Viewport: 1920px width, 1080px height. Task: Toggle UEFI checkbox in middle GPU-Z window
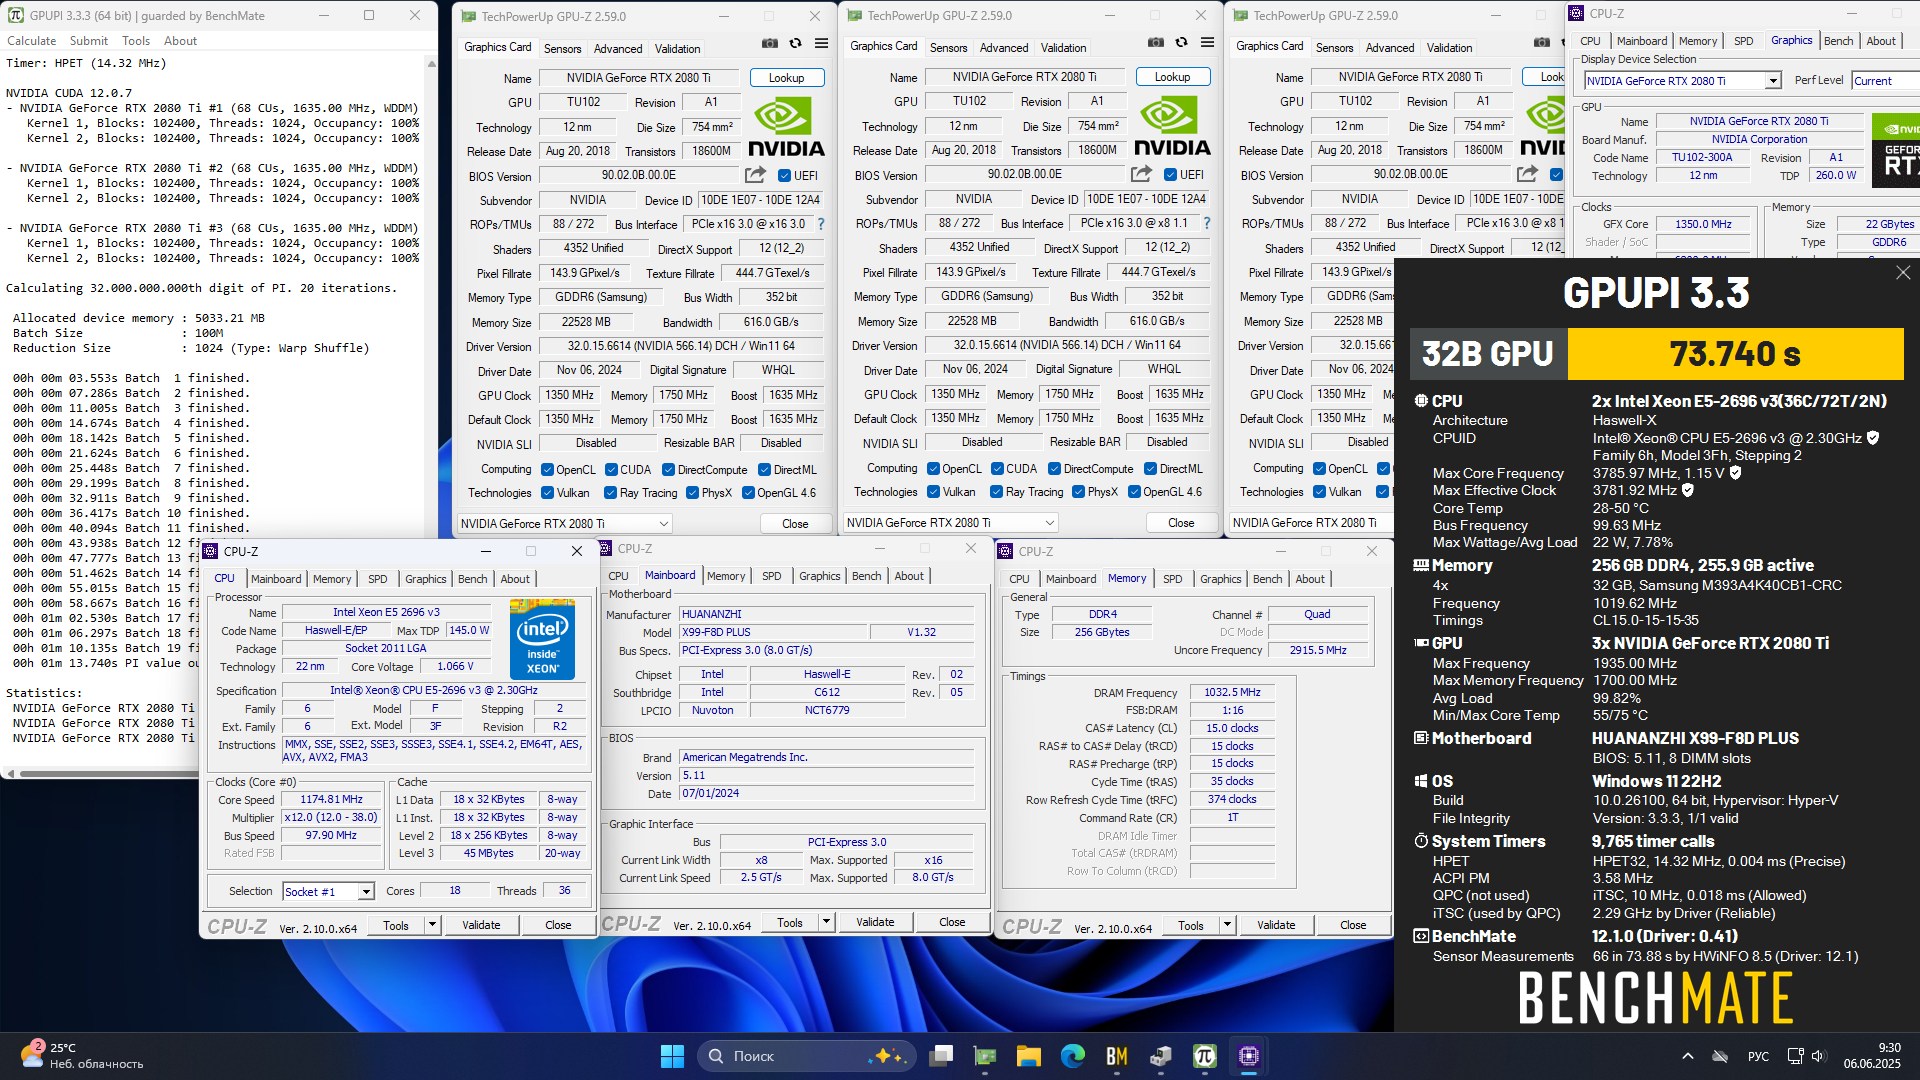coord(1170,175)
